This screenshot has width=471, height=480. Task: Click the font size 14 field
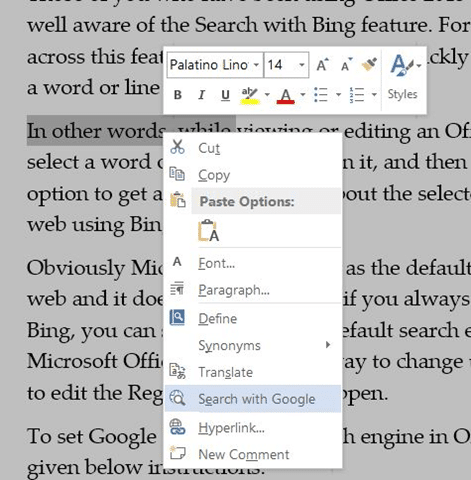pos(280,65)
